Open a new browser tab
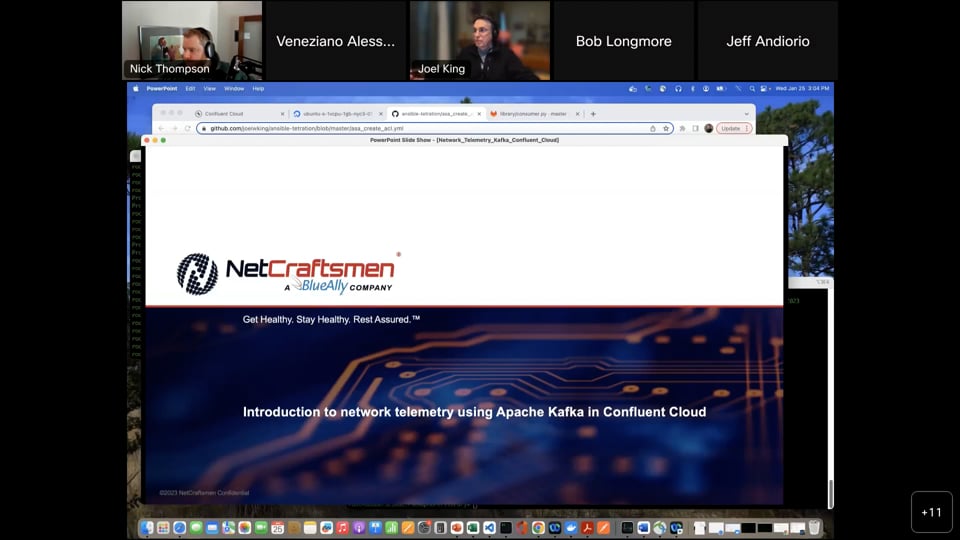The image size is (960, 540). click(x=593, y=114)
